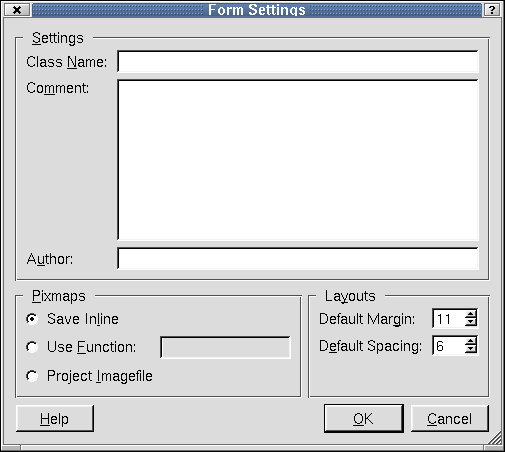Decrease Default Margin with down arrow

(x=471, y=322)
